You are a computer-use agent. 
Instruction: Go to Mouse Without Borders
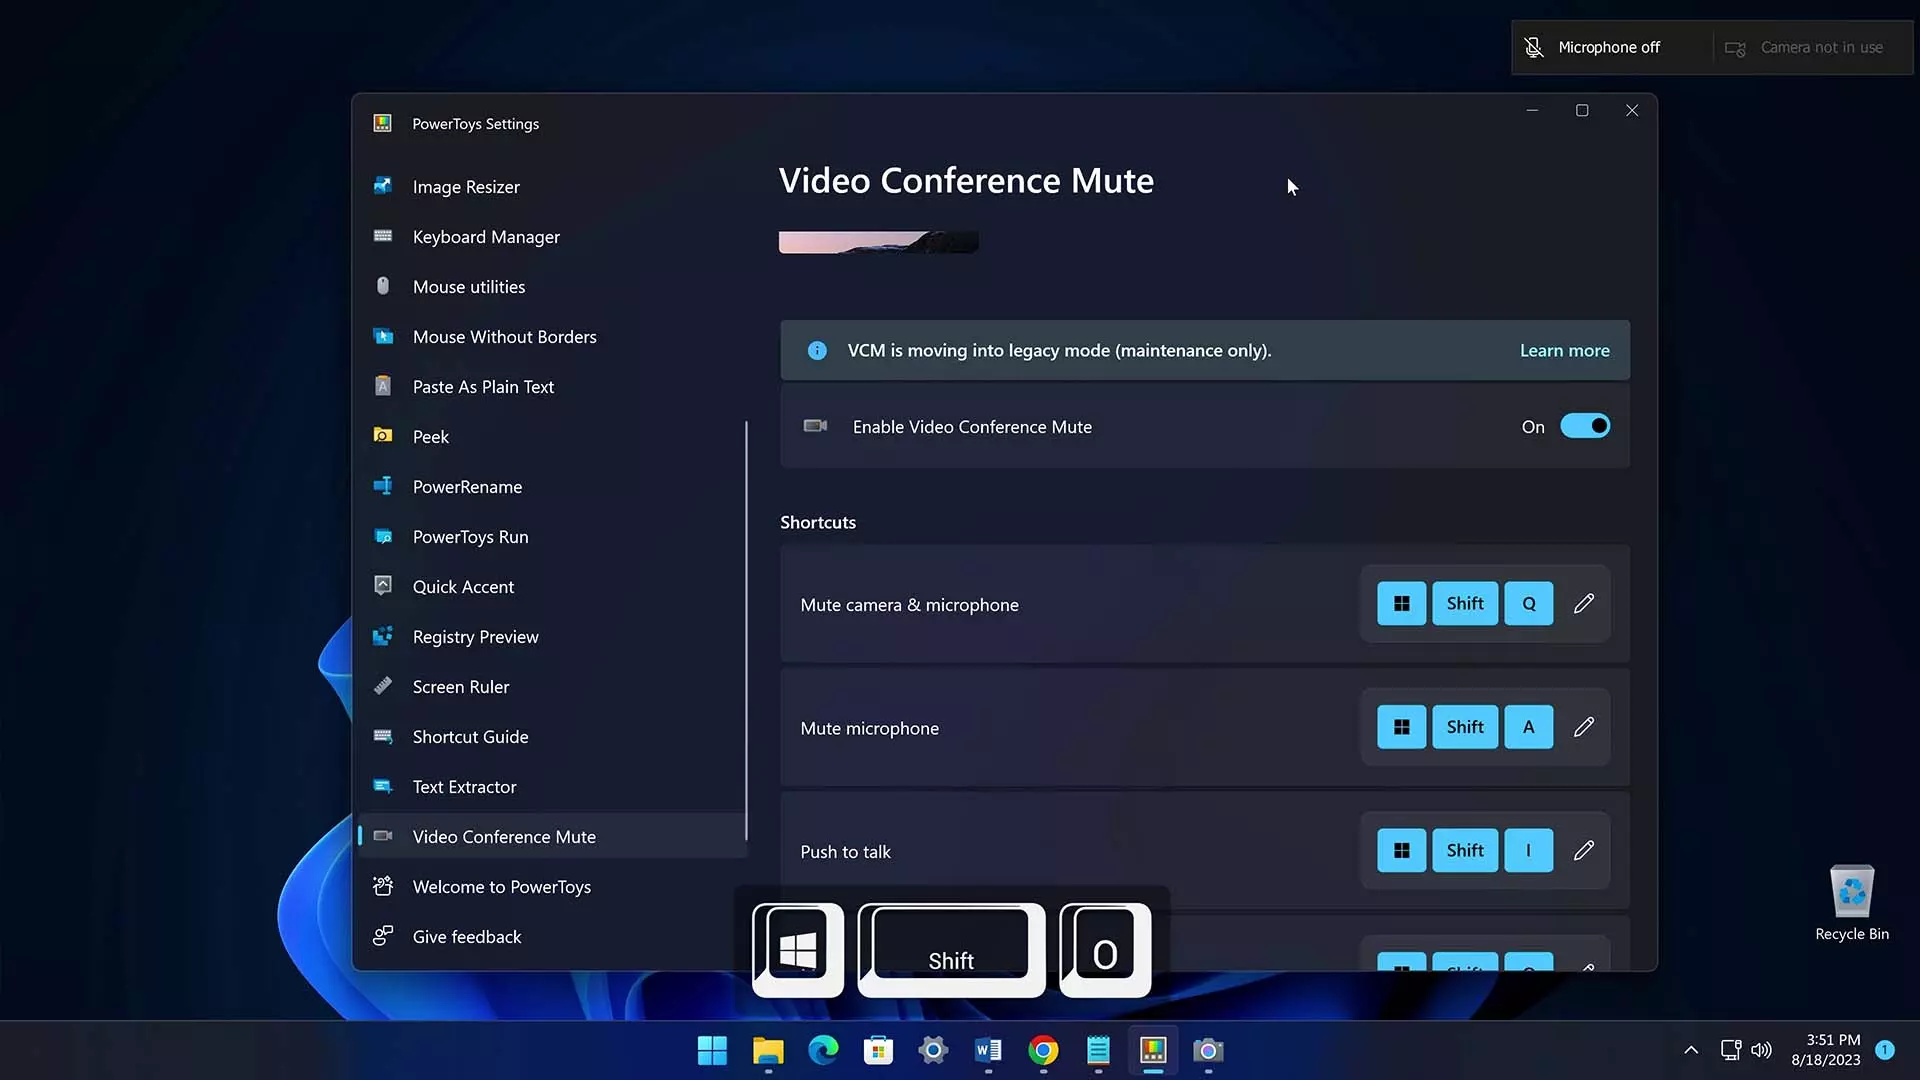pos(552,337)
